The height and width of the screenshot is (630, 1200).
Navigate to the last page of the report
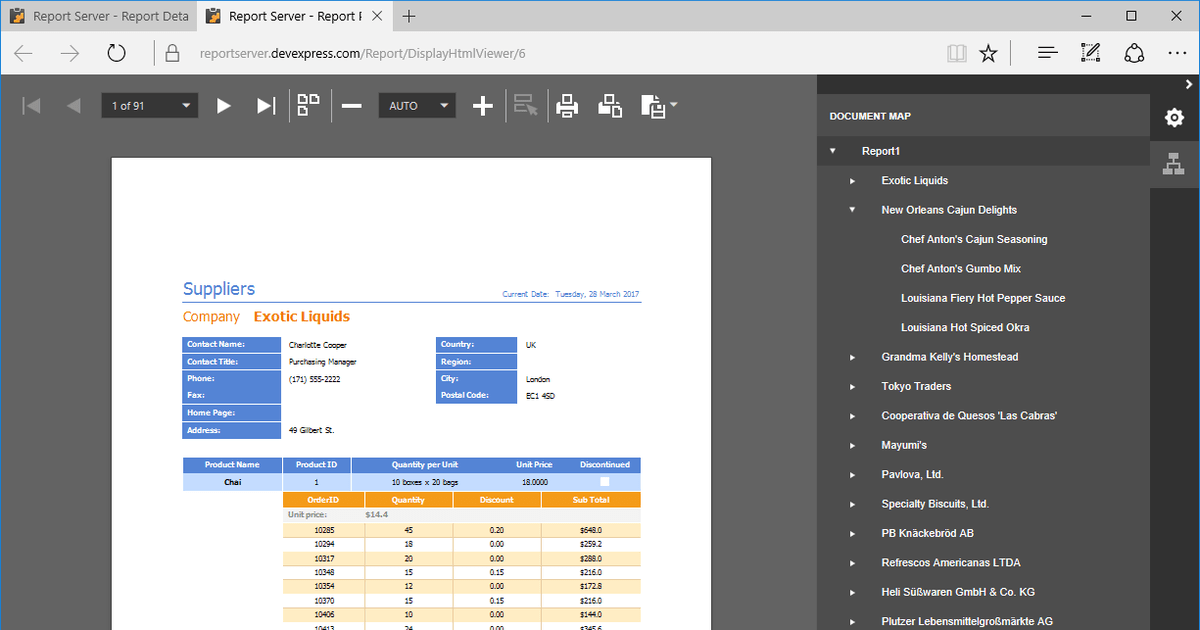click(x=265, y=105)
